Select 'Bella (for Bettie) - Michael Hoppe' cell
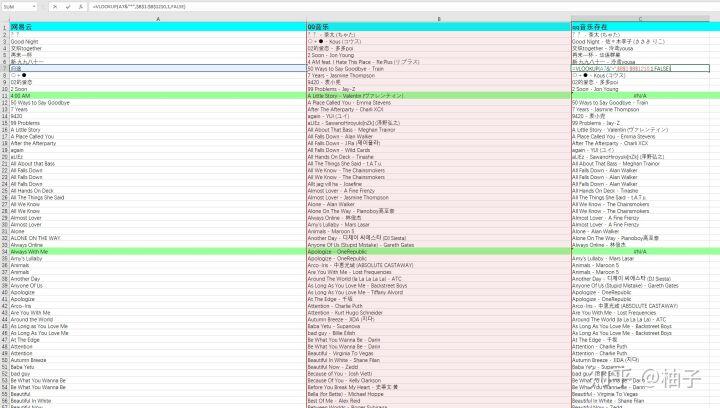720x408 pixels. [439, 394]
